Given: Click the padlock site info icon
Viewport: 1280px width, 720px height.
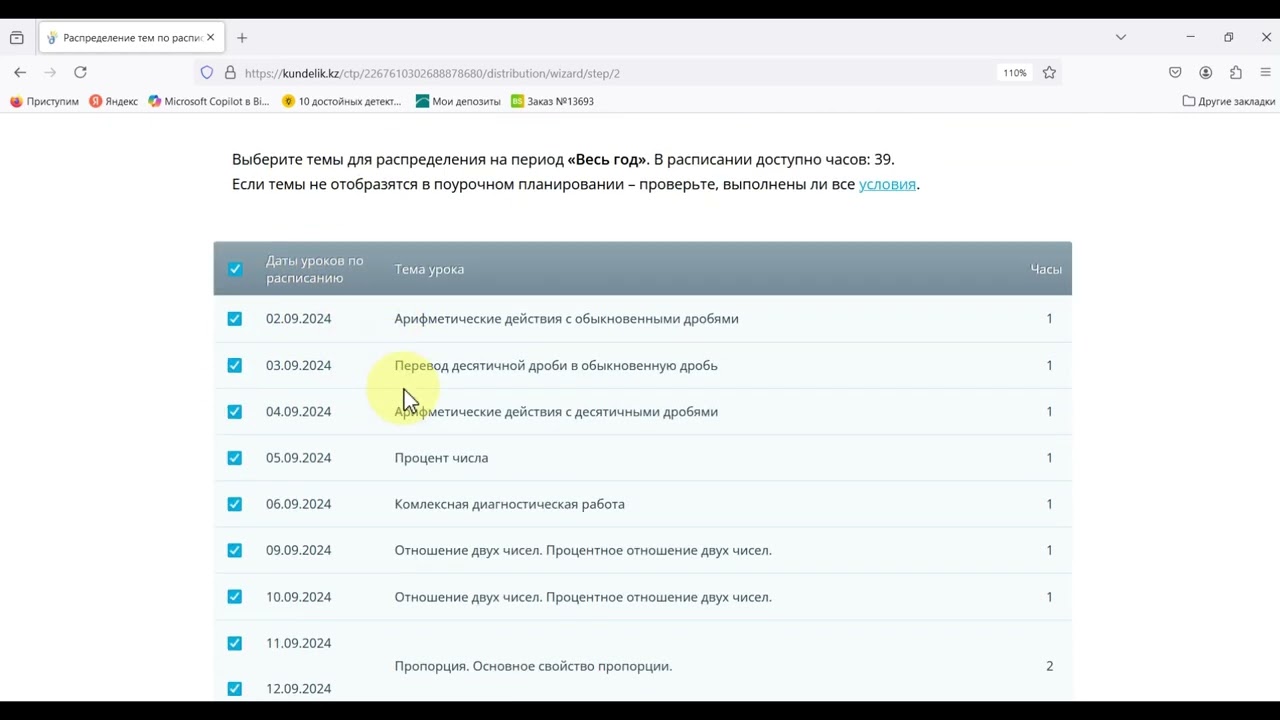Looking at the screenshot, I should 230,73.
